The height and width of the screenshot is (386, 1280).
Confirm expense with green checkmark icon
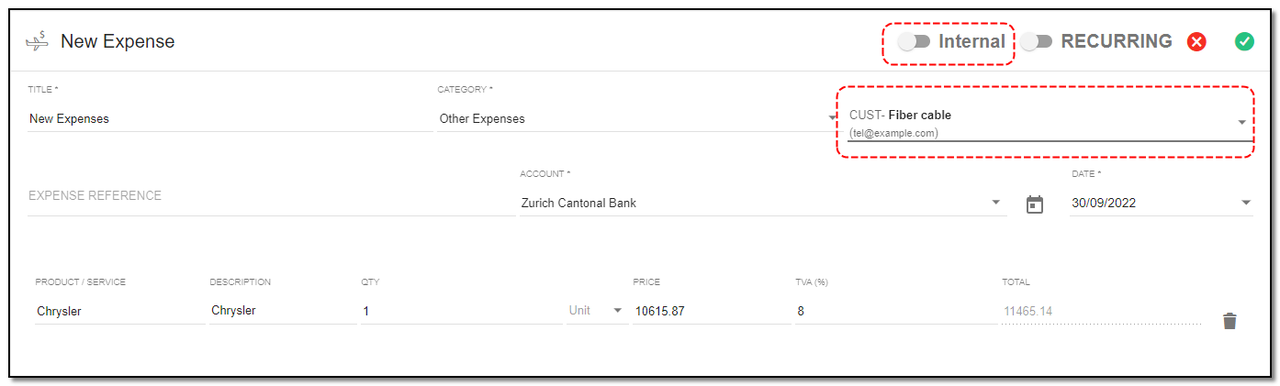tap(1244, 42)
